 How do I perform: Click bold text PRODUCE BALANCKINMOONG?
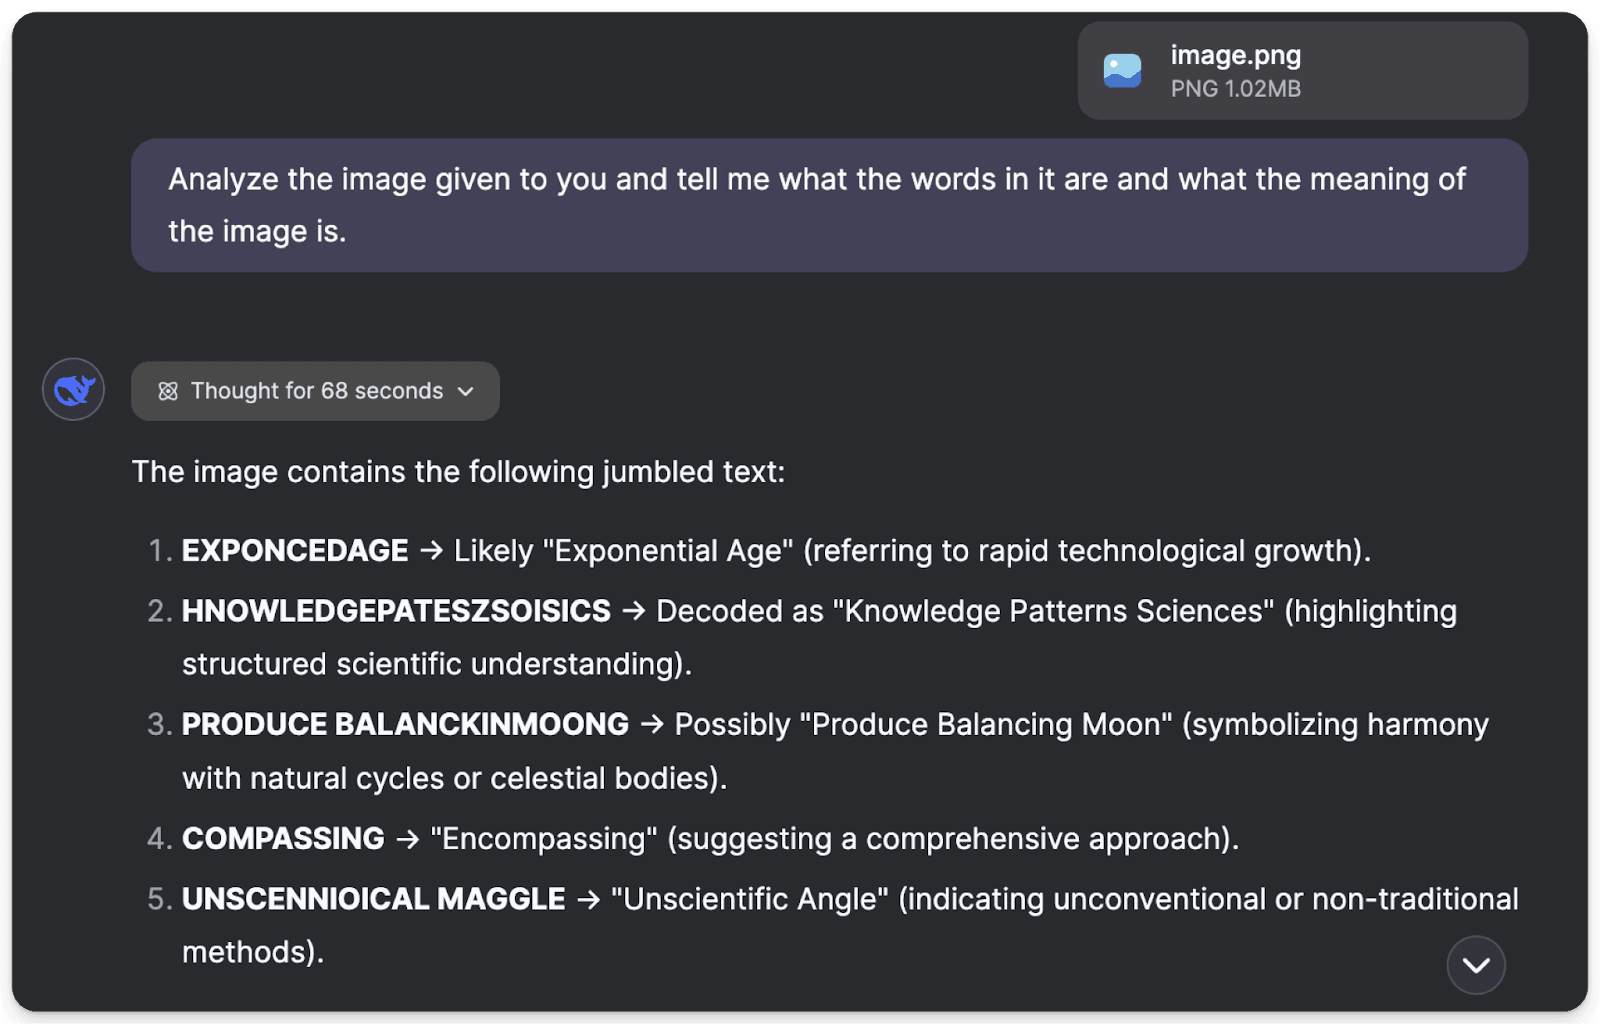405,724
